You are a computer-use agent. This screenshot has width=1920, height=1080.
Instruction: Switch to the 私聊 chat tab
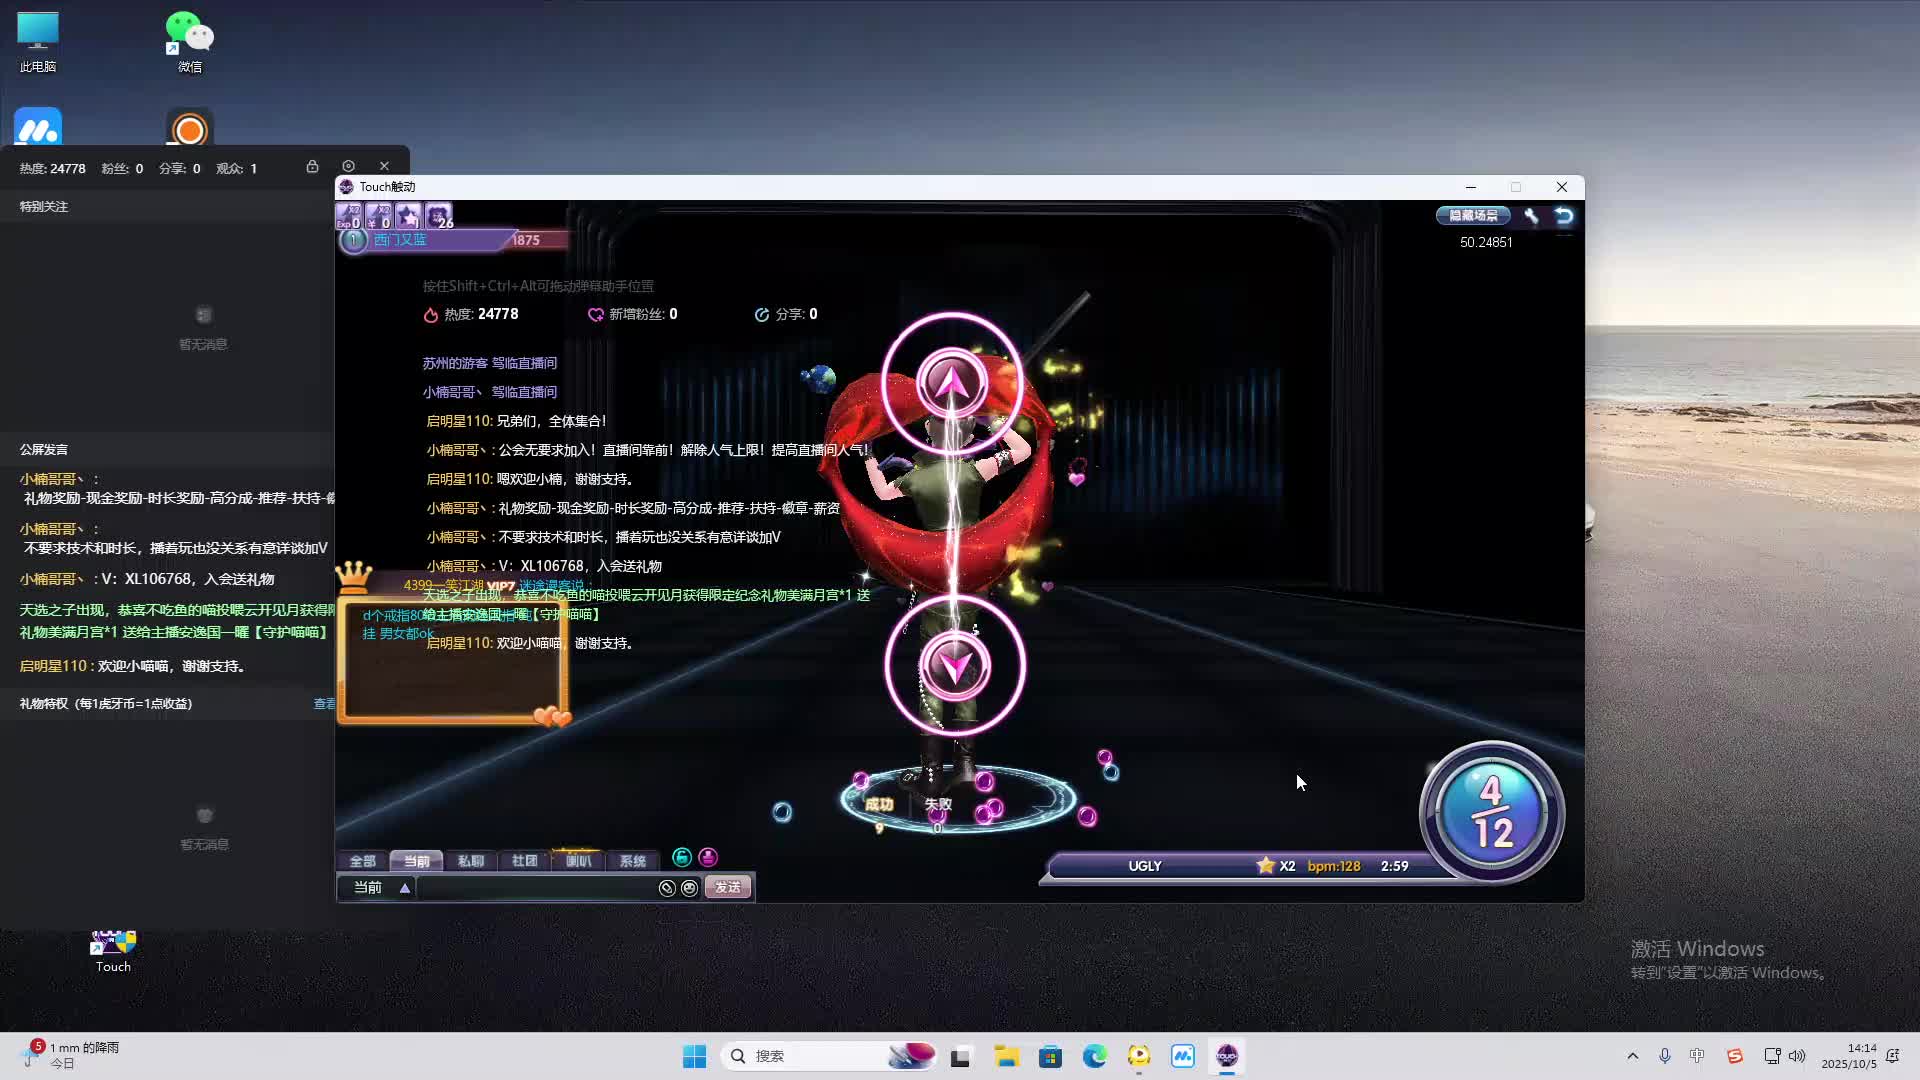[x=470, y=861]
